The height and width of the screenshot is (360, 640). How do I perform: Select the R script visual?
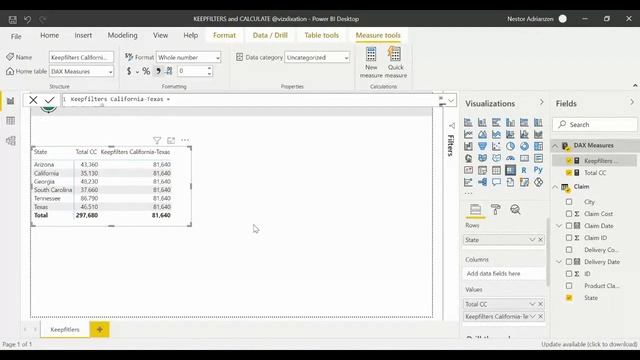(524, 170)
